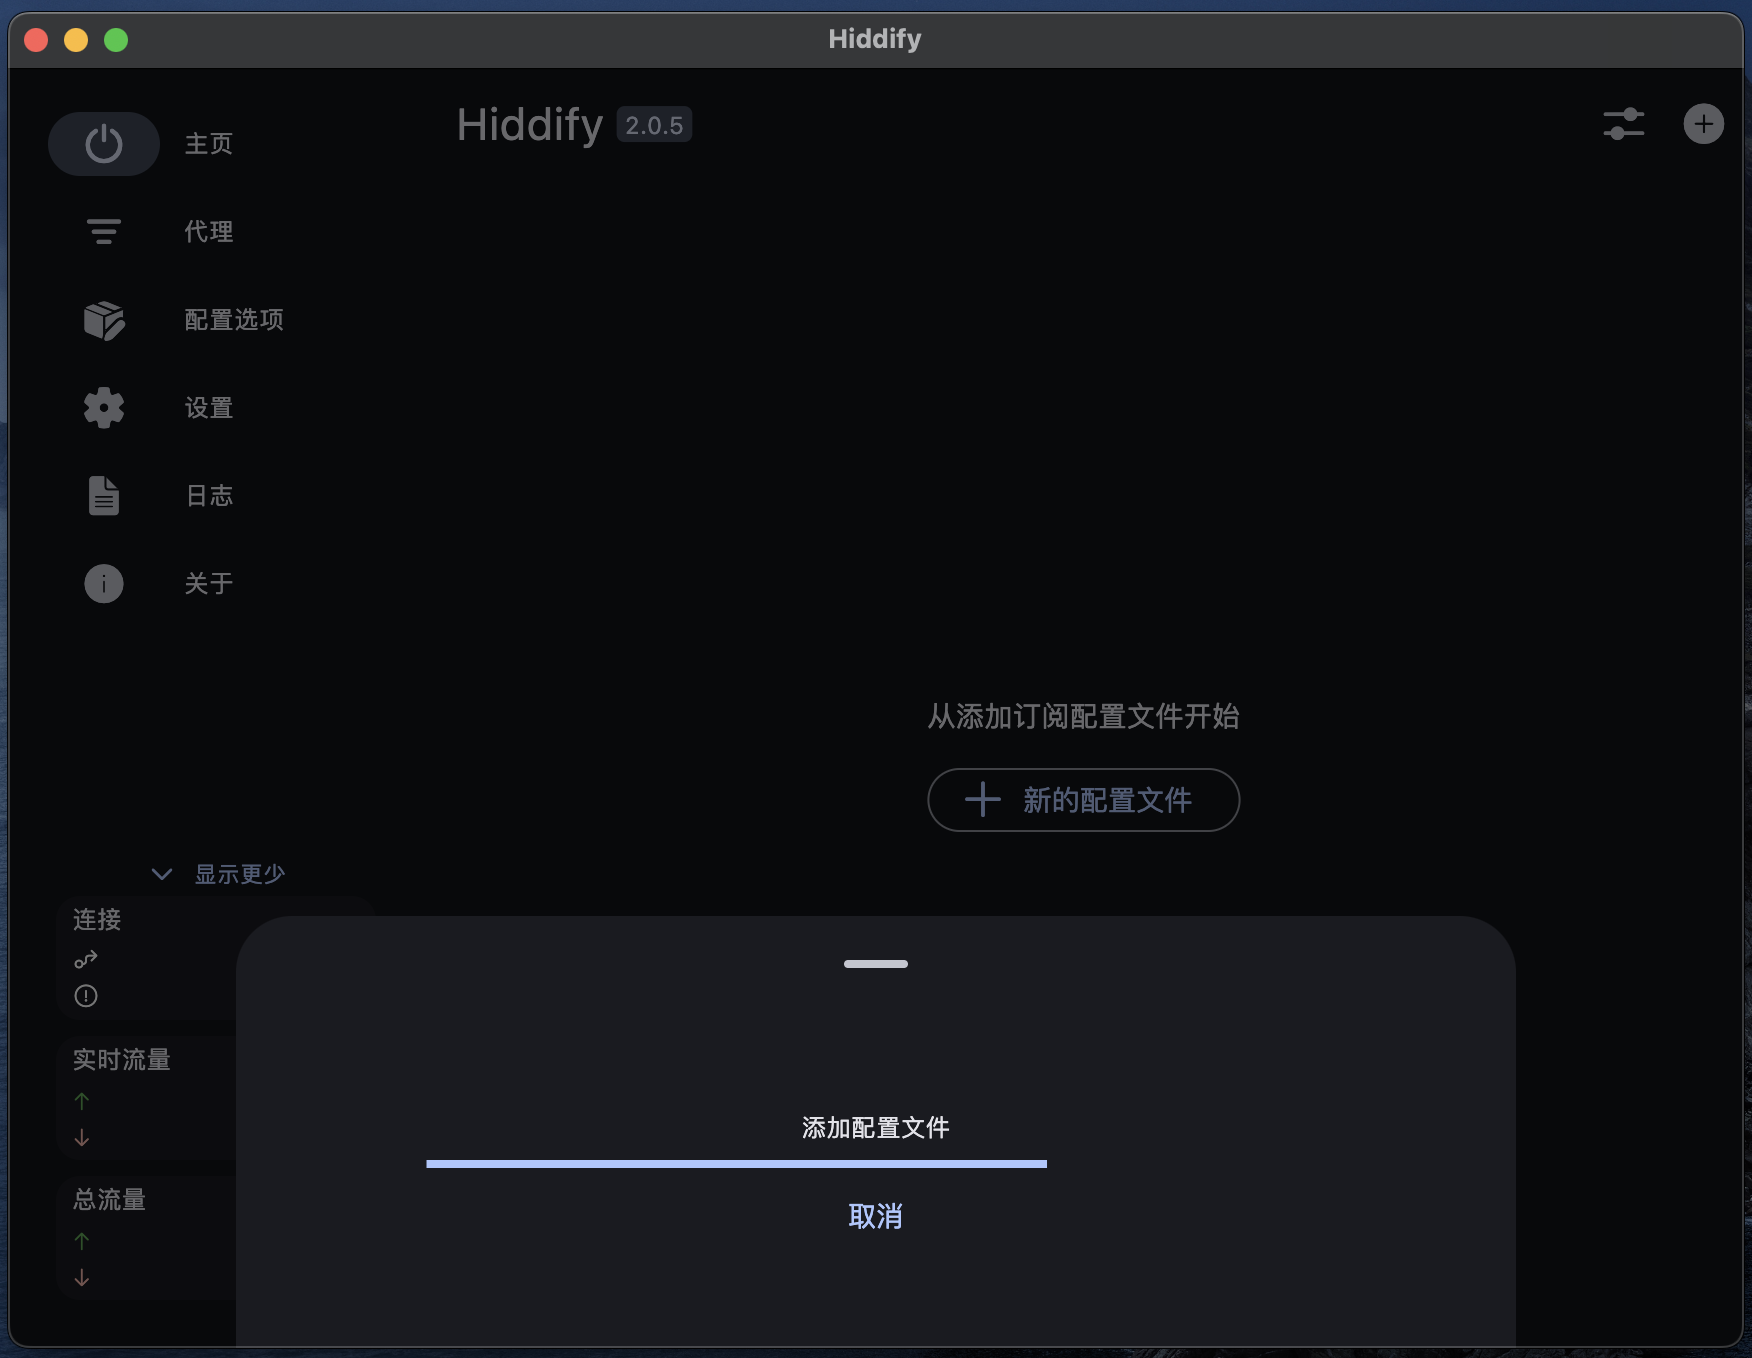Click the round plus add profile icon
This screenshot has height=1358, width=1752.
coord(1703,124)
